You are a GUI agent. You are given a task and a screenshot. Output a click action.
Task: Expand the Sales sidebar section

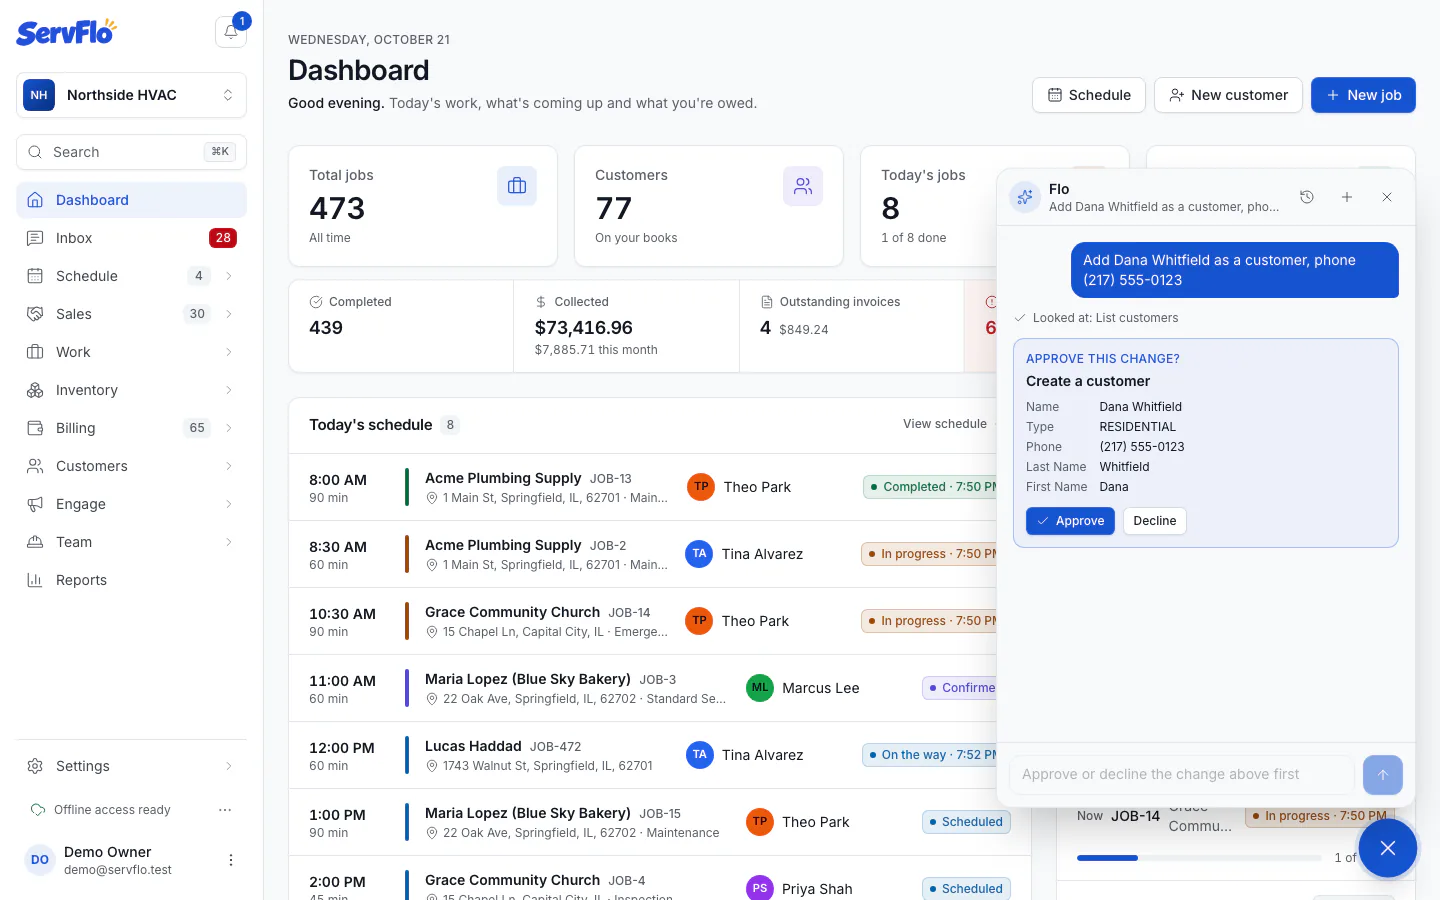point(229,314)
